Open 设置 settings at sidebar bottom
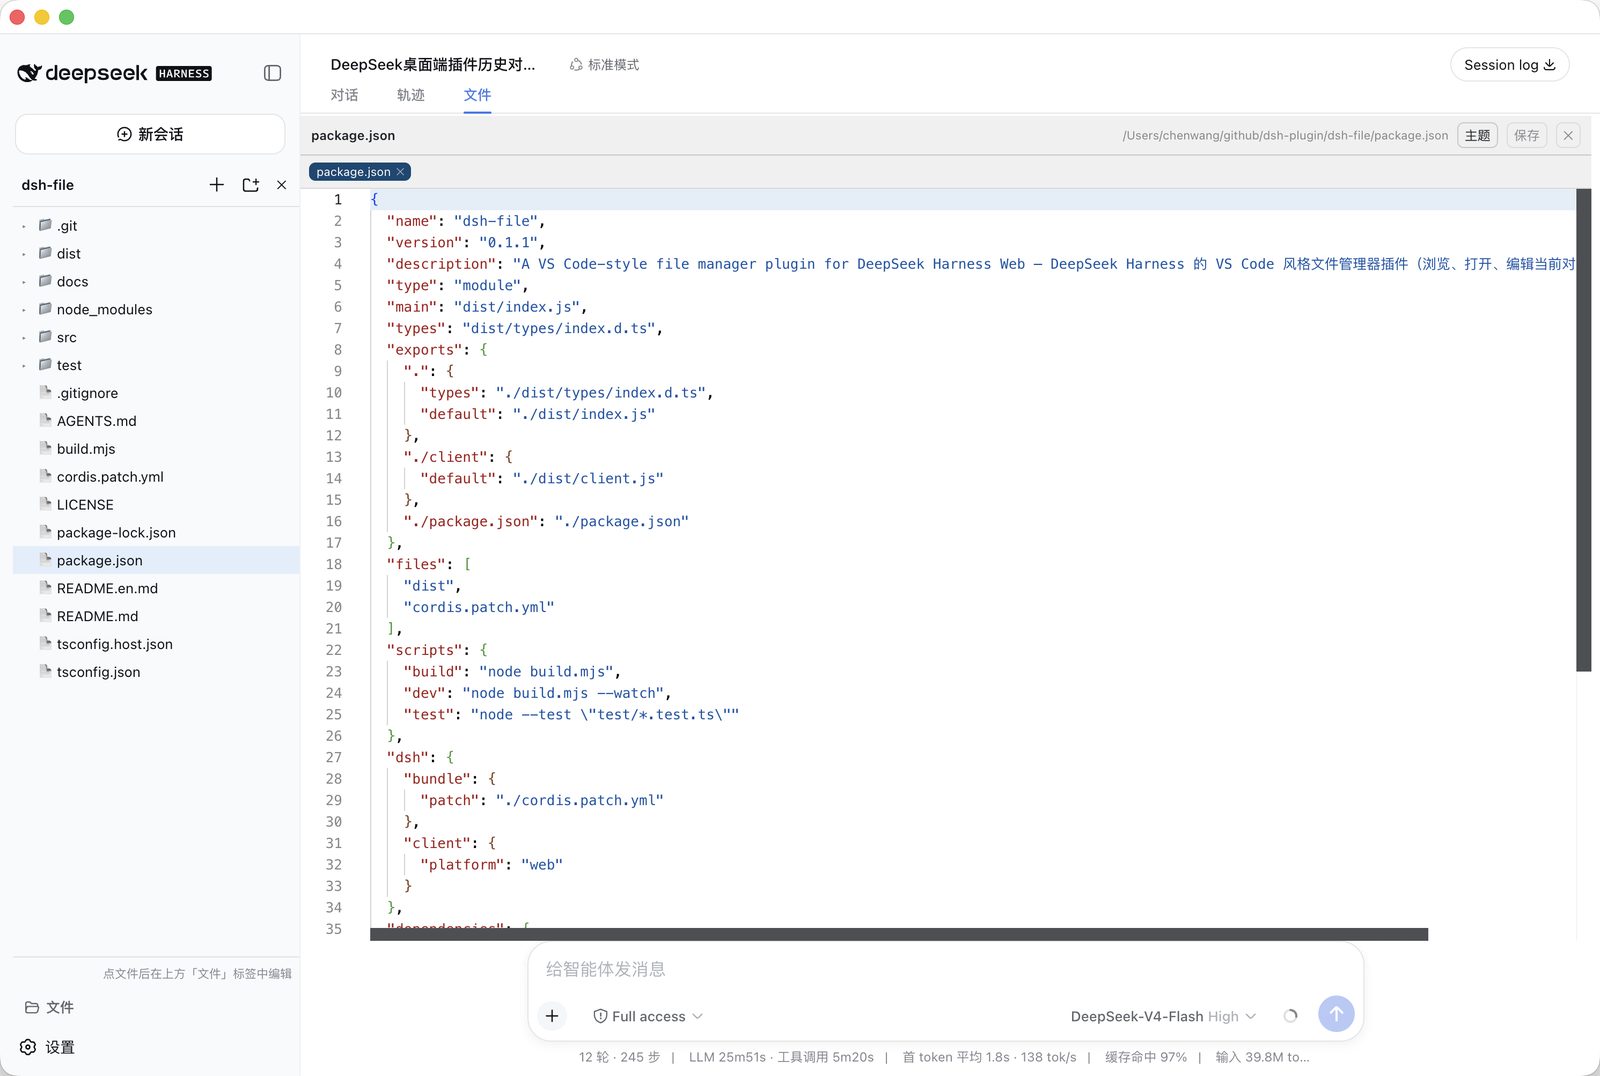 (48, 1047)
